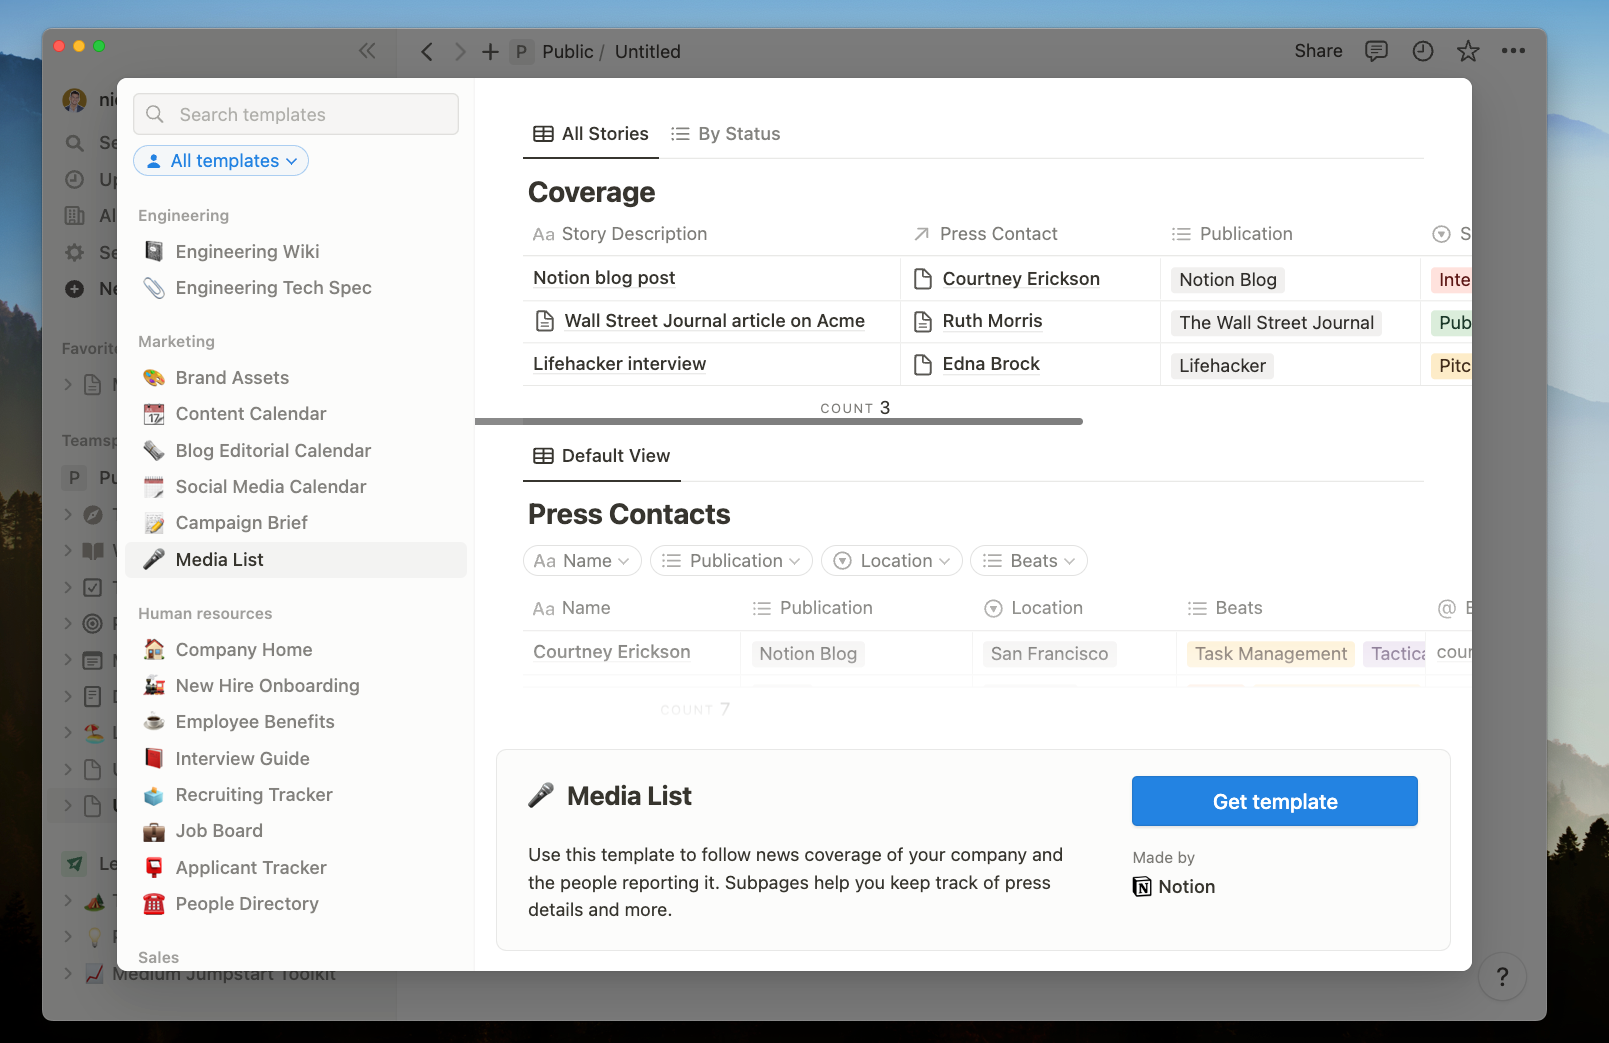Open the Untitled page breadcrumb
Screen dimensions: 1609x1043
coord(648,52)
